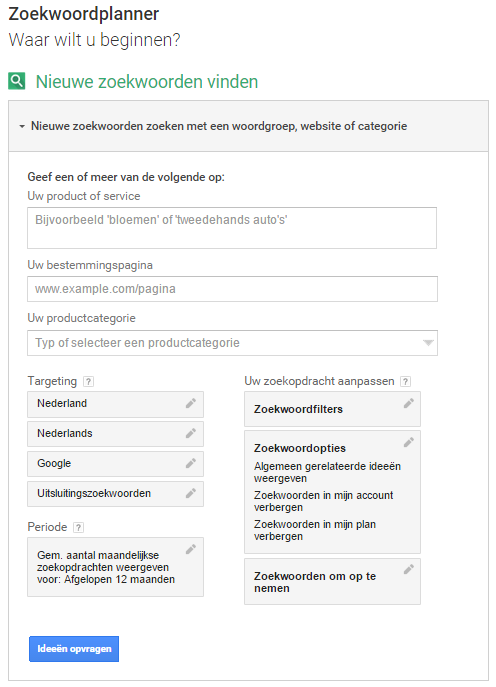Edit 'Zoekwoorden om op te nemen' pencil

[x=409, y=569]
